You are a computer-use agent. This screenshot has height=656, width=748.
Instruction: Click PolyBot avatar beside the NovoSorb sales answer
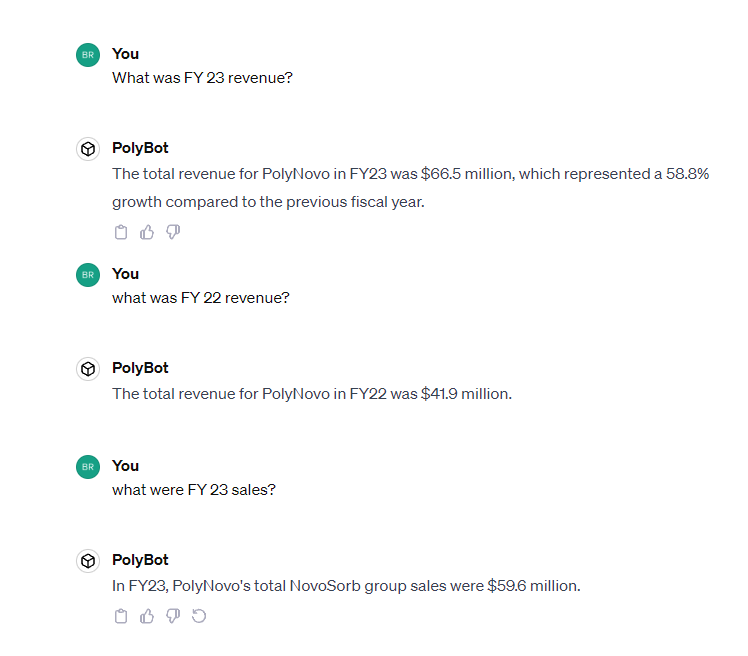coord(88,561)
